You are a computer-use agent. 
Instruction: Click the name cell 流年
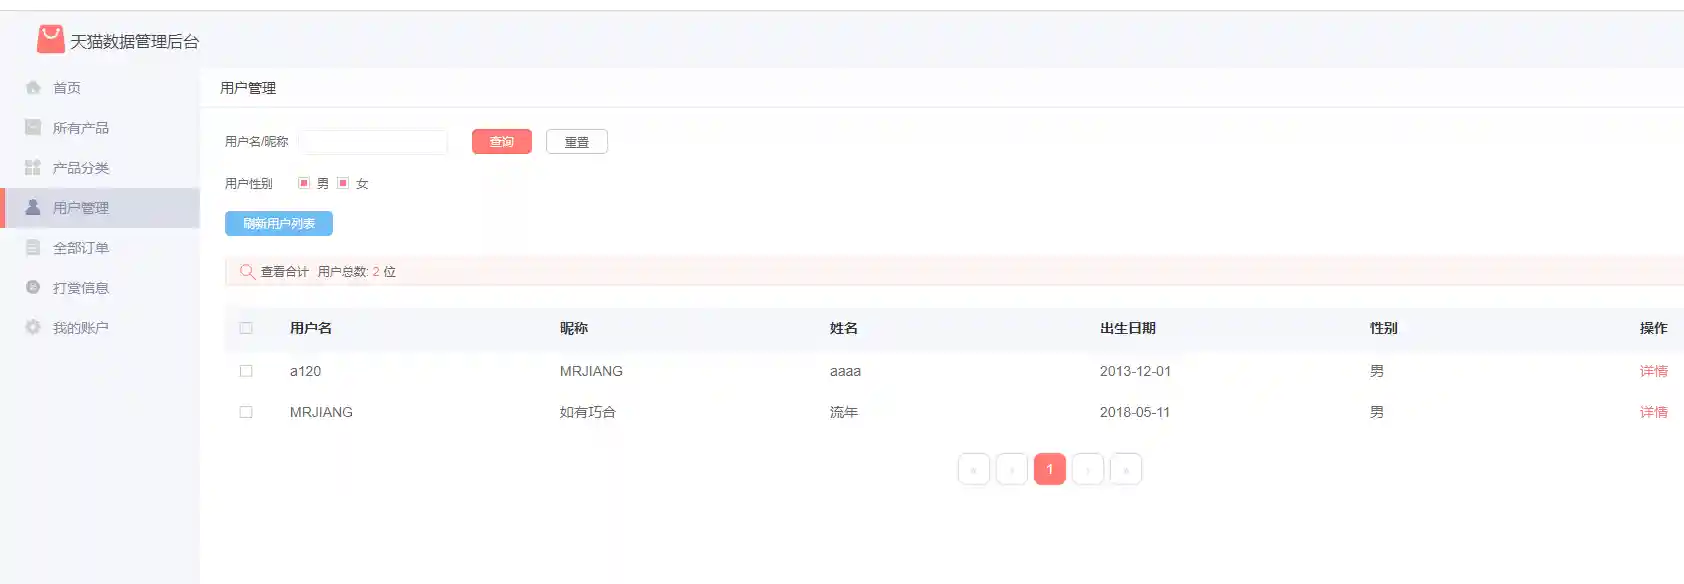(x=844, y=412)
